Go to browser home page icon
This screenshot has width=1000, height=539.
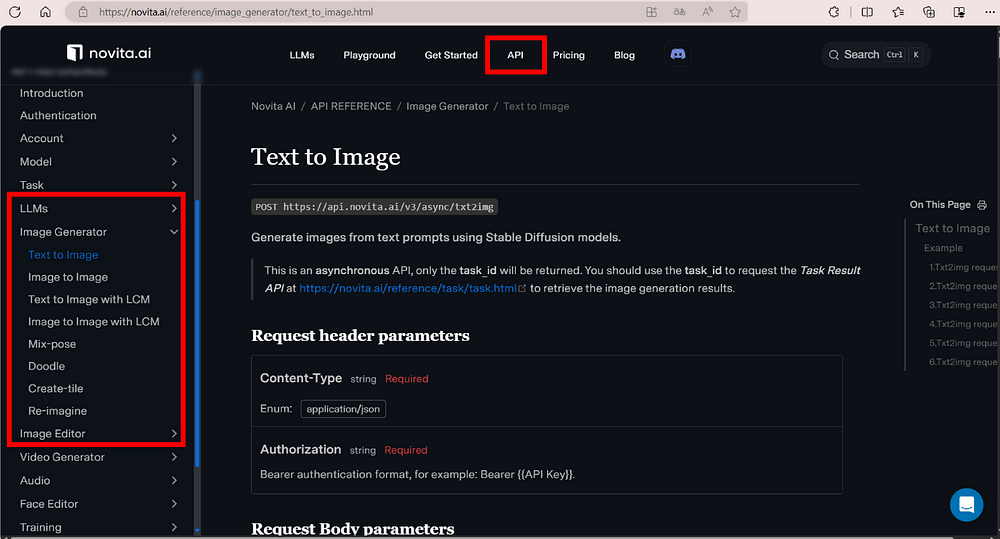tap(45, 12)
